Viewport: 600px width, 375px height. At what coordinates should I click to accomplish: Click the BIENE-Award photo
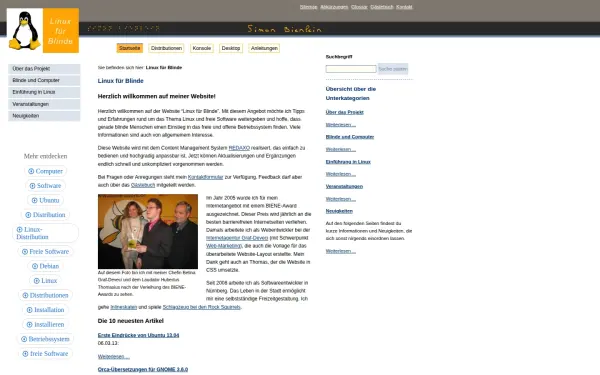click(148, 232)
